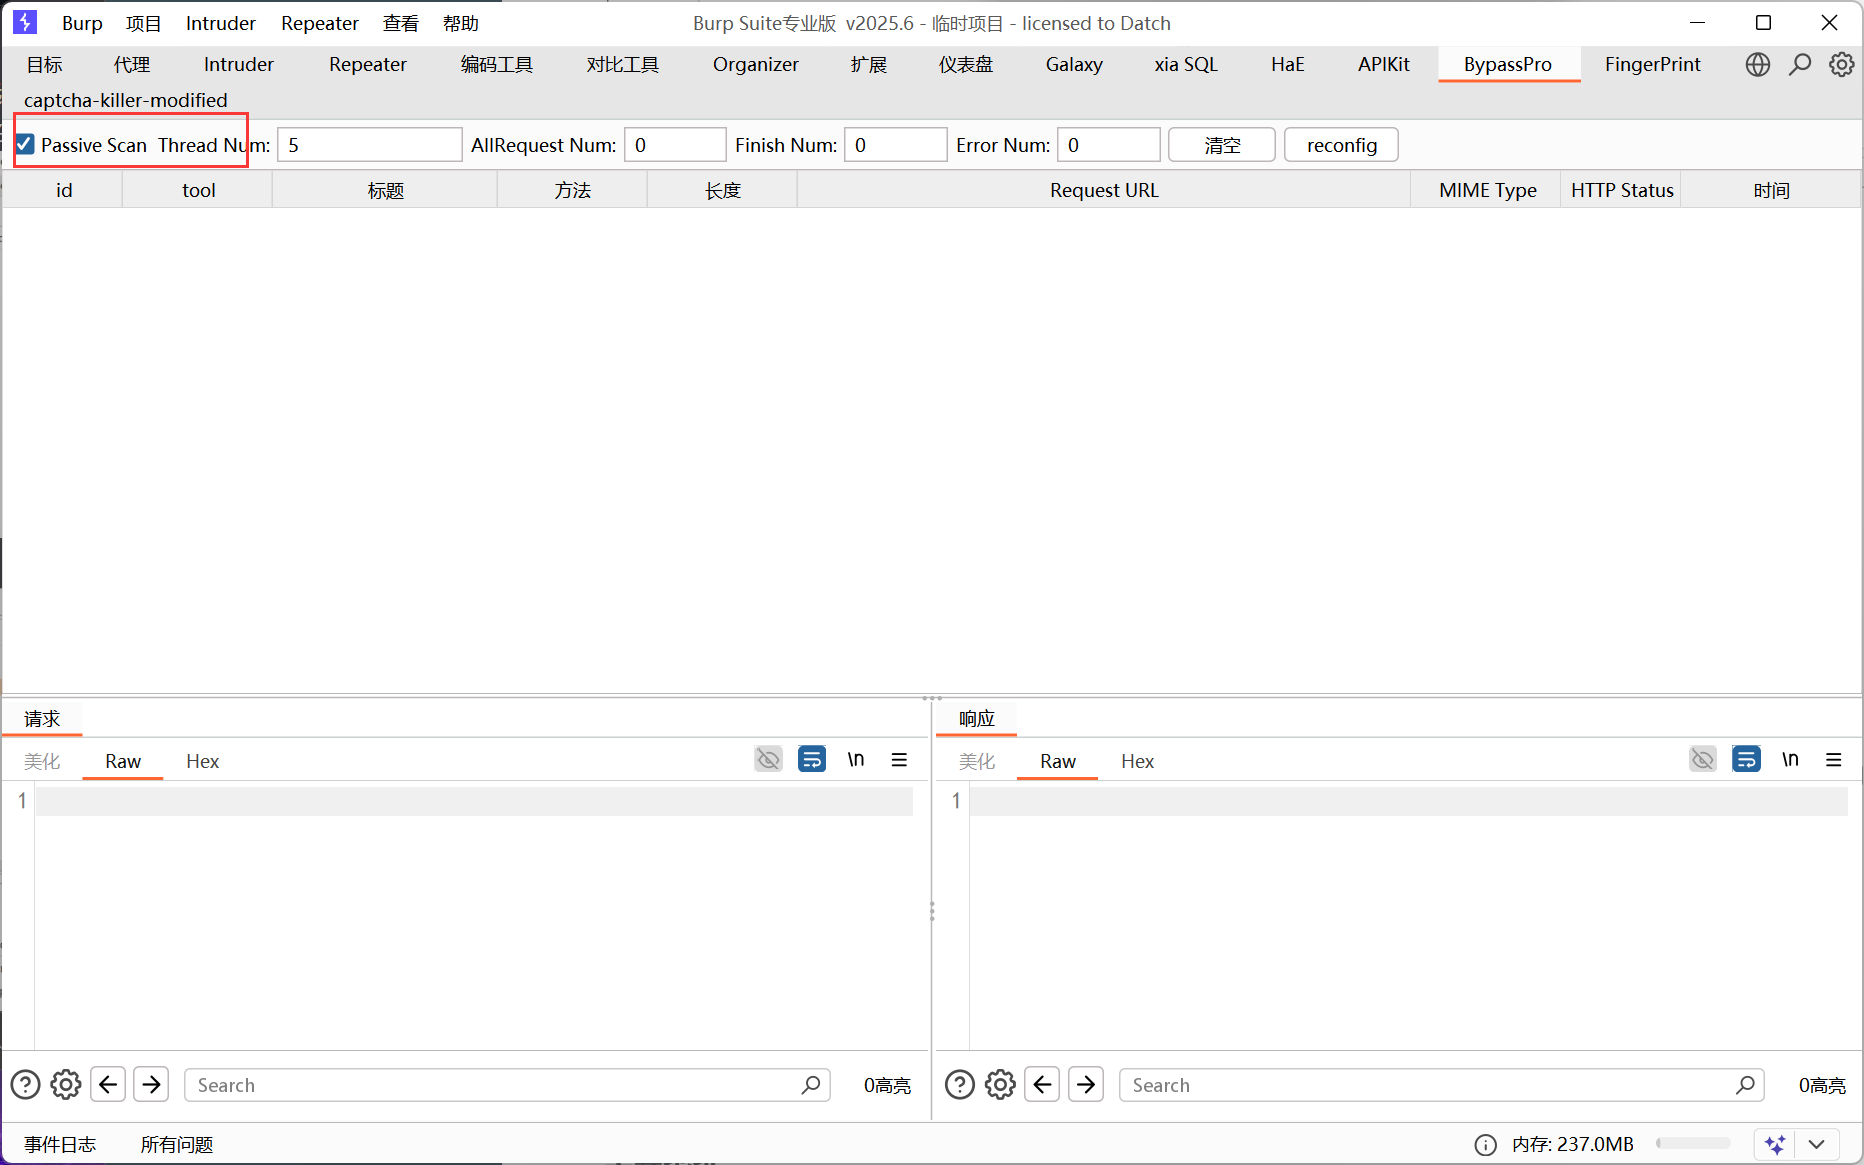The image size is (1864, 1165).
Task: Toggle hide non-printable chars in request pane
Action: point(768,759)
